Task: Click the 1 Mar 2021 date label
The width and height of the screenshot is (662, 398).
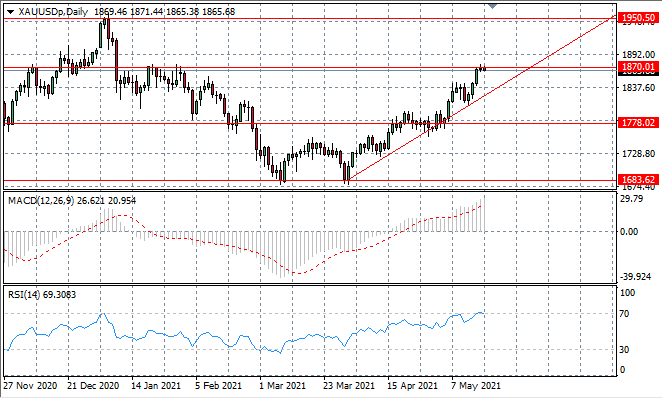Action: (x=282, y=386)
